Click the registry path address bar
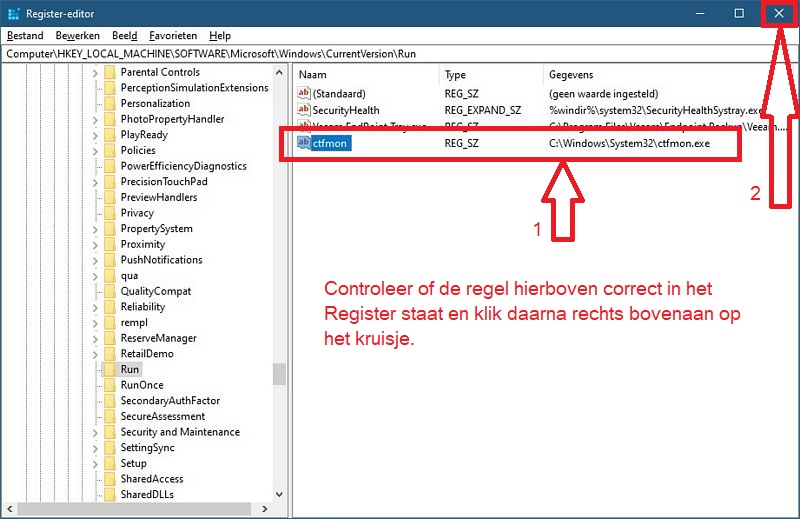800x519 pixels. click(x=400, y=54)
